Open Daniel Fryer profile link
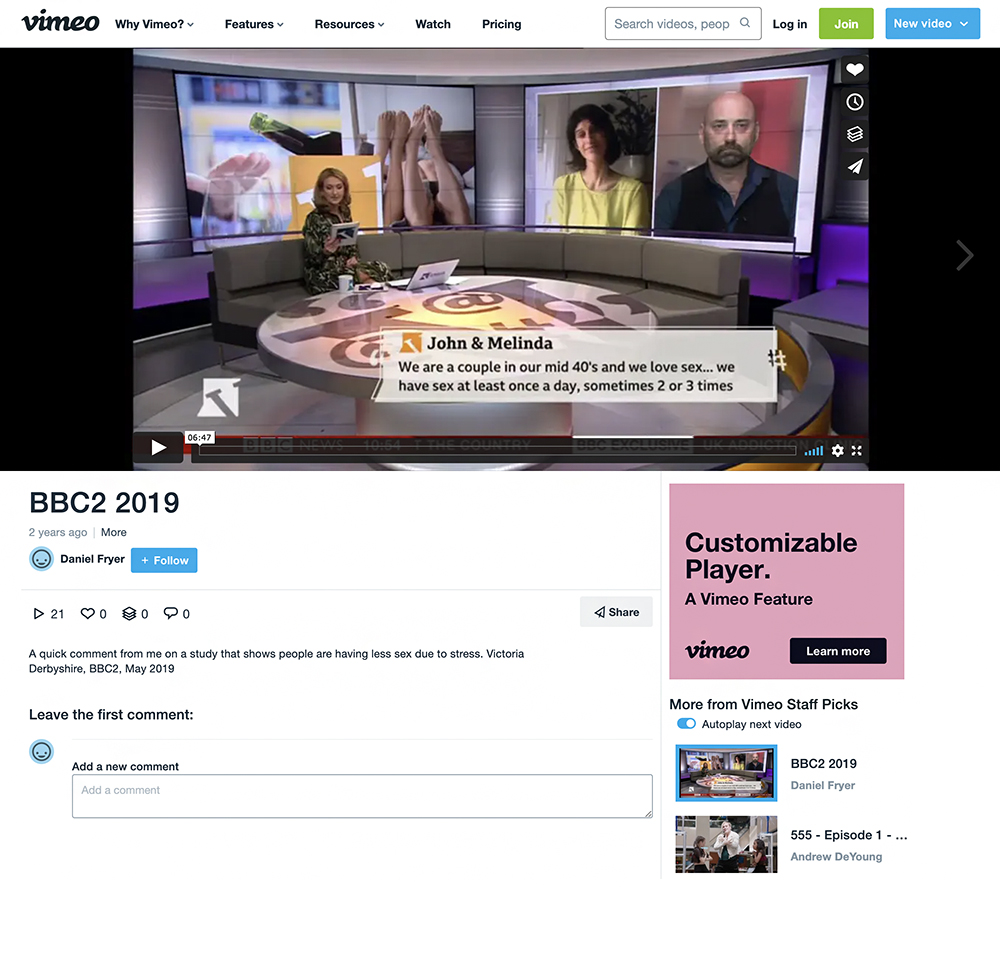The height and width of the screenshot is (960, 1000). tap(92, 559)
